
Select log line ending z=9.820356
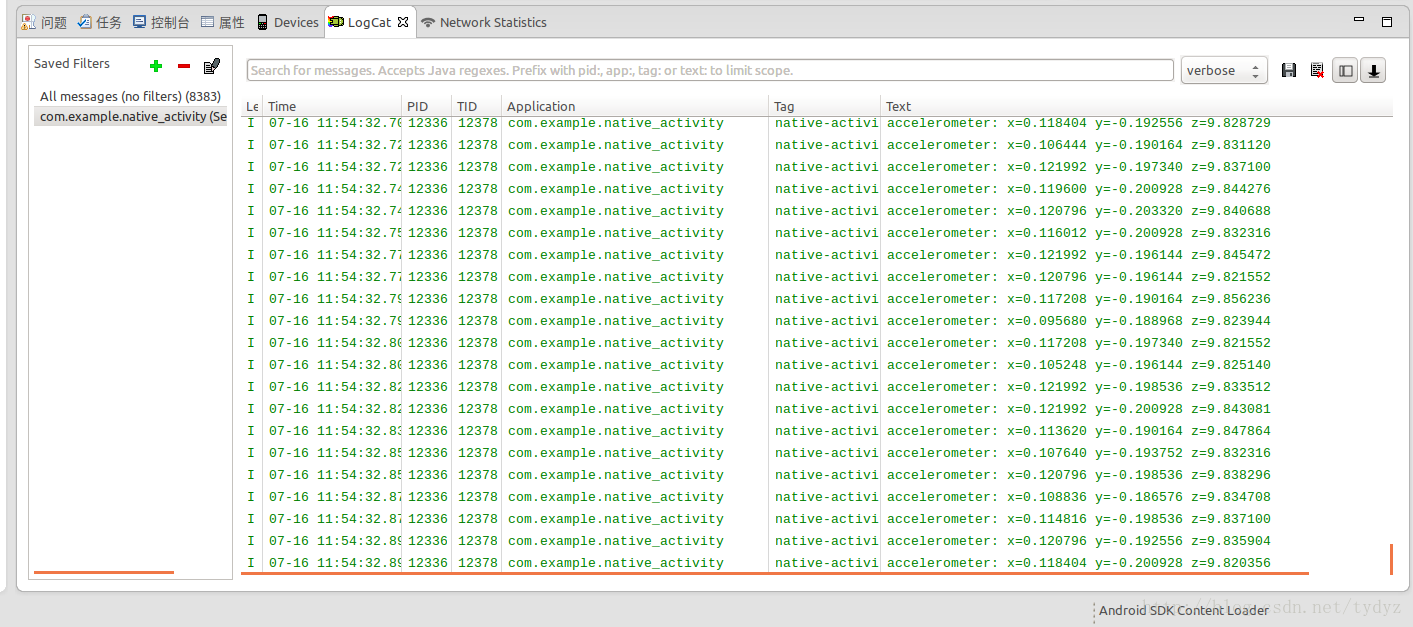tap(818, 563)
